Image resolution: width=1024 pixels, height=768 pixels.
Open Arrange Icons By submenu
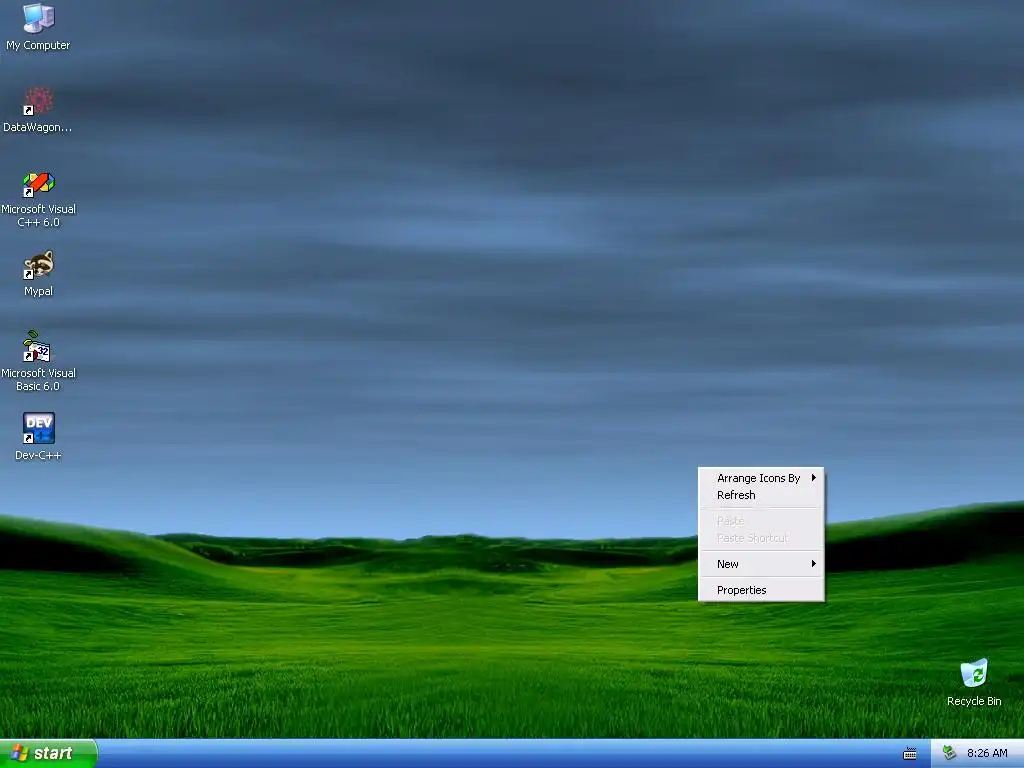761,478
